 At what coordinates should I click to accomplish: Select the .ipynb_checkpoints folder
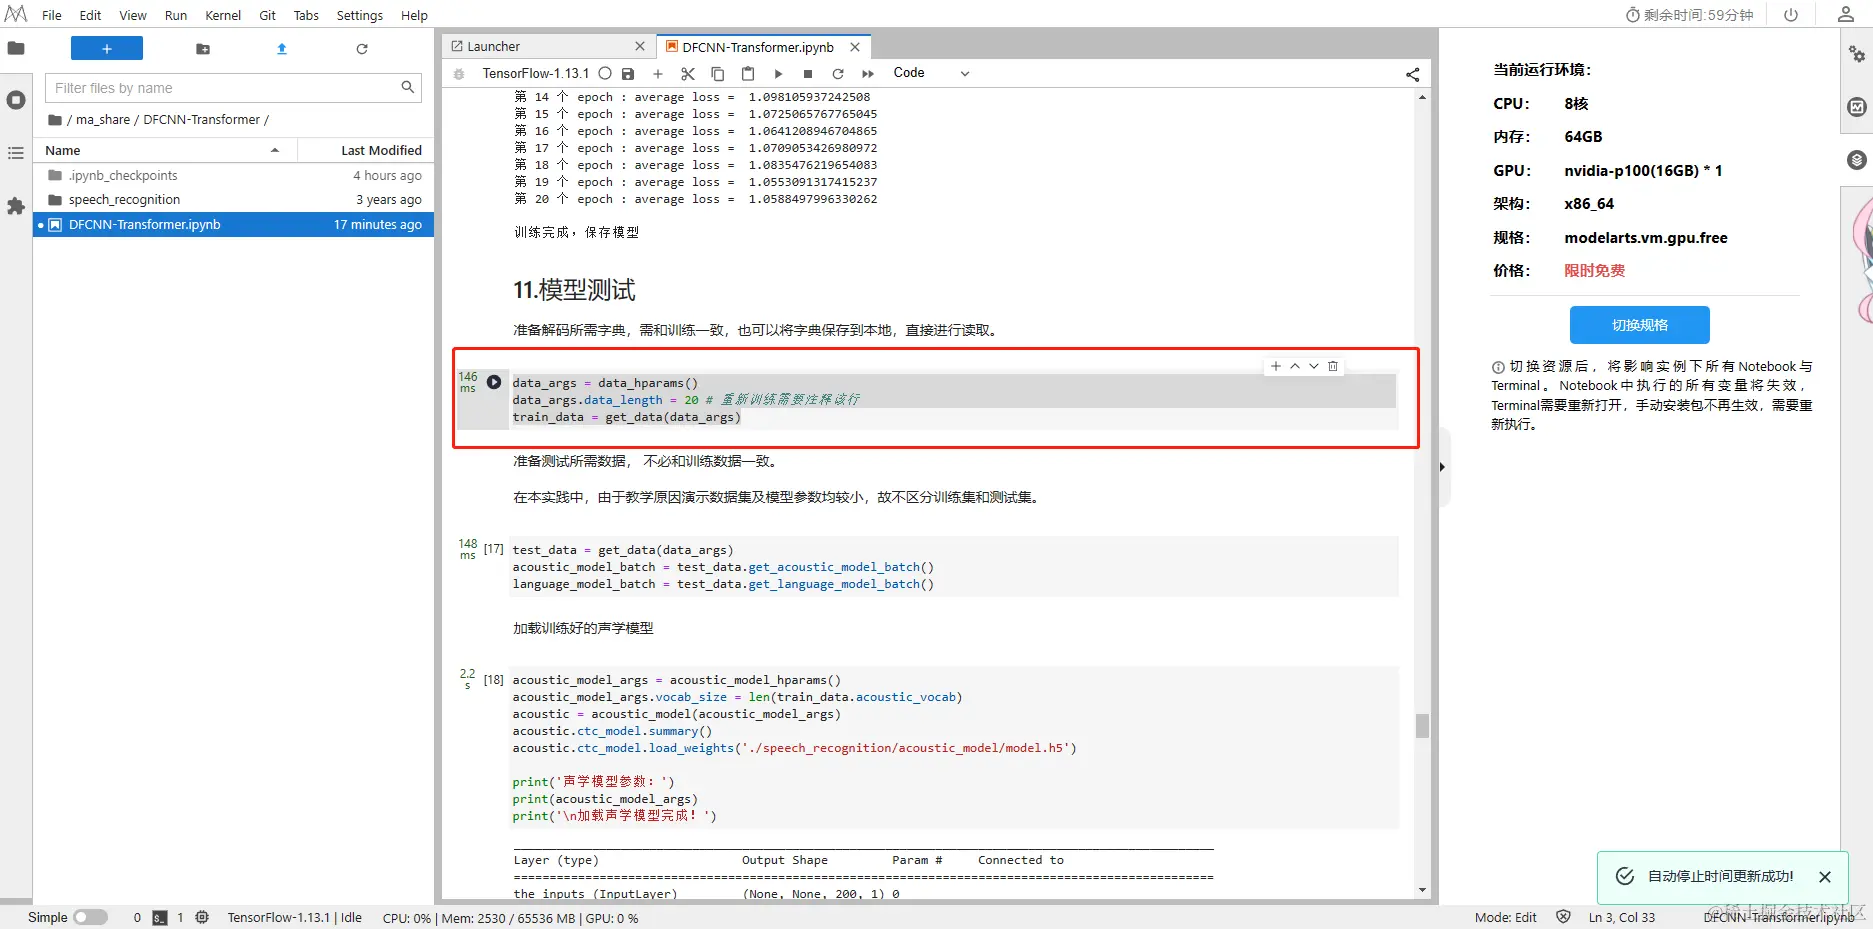234,175
